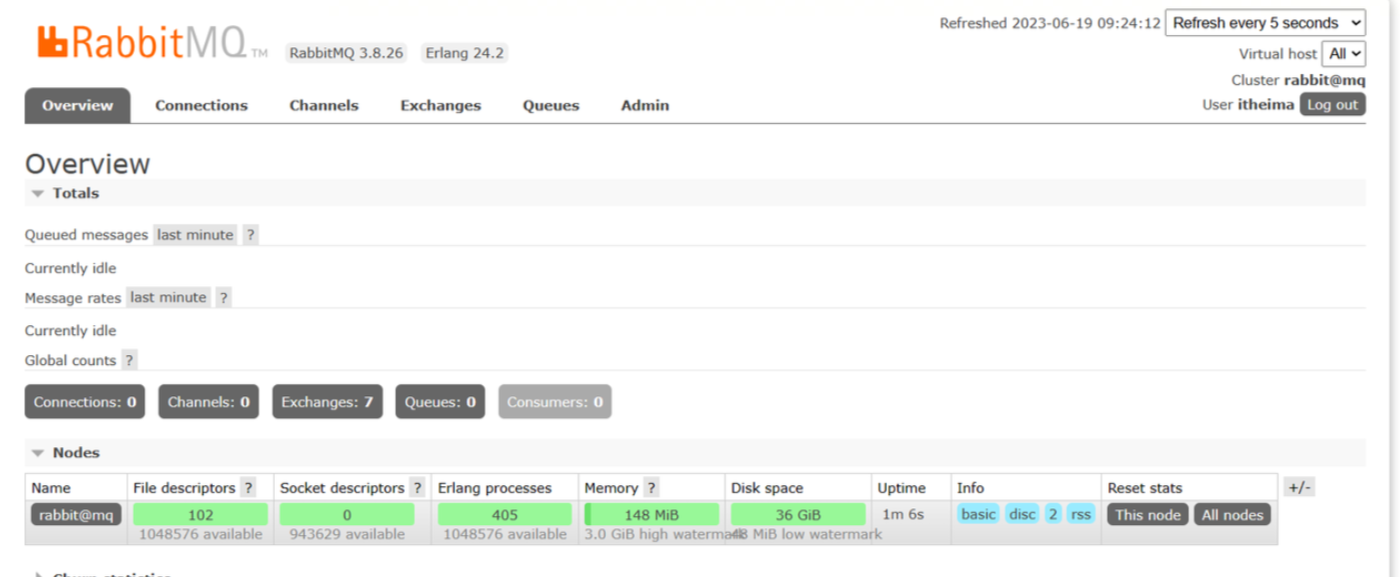Go to the Exchanges tab

tap(440, 105)
